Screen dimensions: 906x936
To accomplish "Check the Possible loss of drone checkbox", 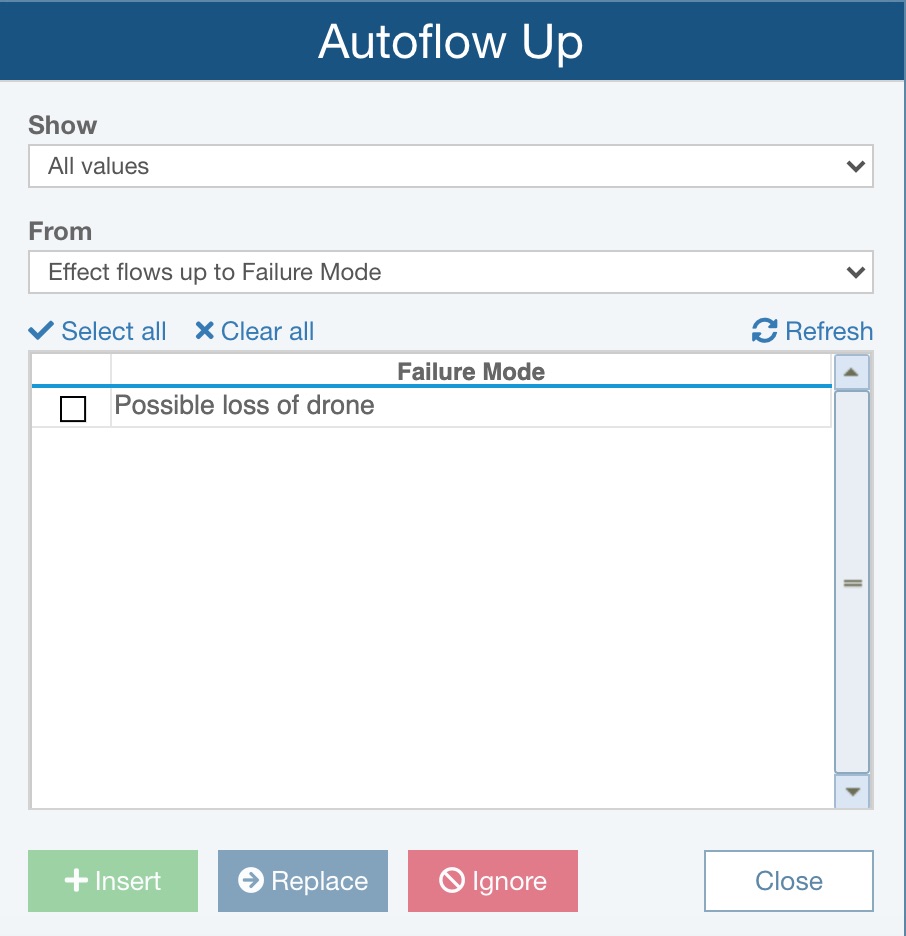I will (x=73, y=409).
